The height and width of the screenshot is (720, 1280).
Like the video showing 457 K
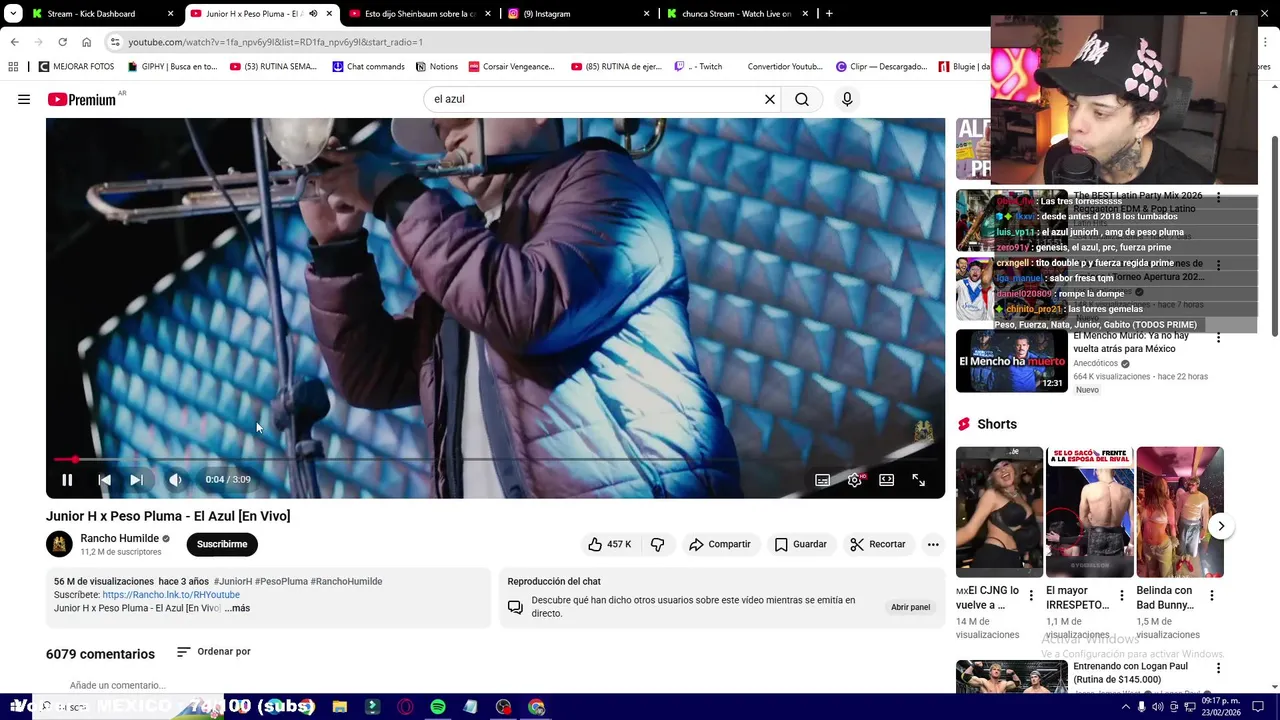coord(609,544)
